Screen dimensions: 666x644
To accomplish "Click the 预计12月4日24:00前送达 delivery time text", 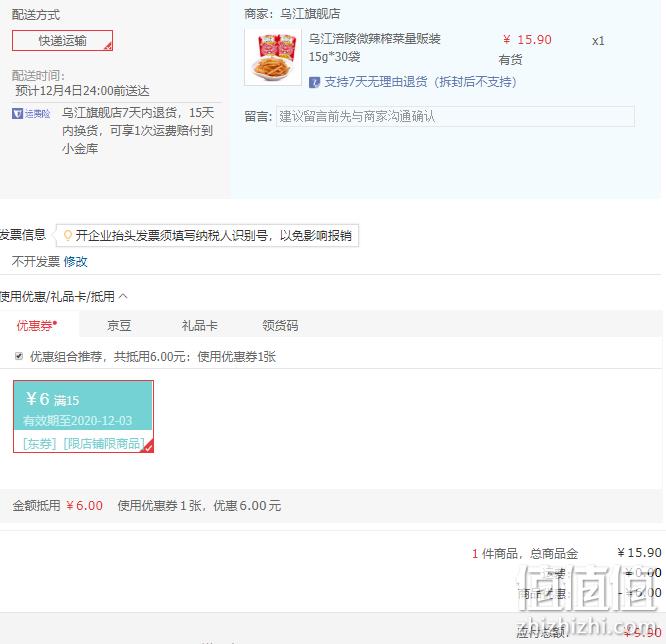I will 82,91.
